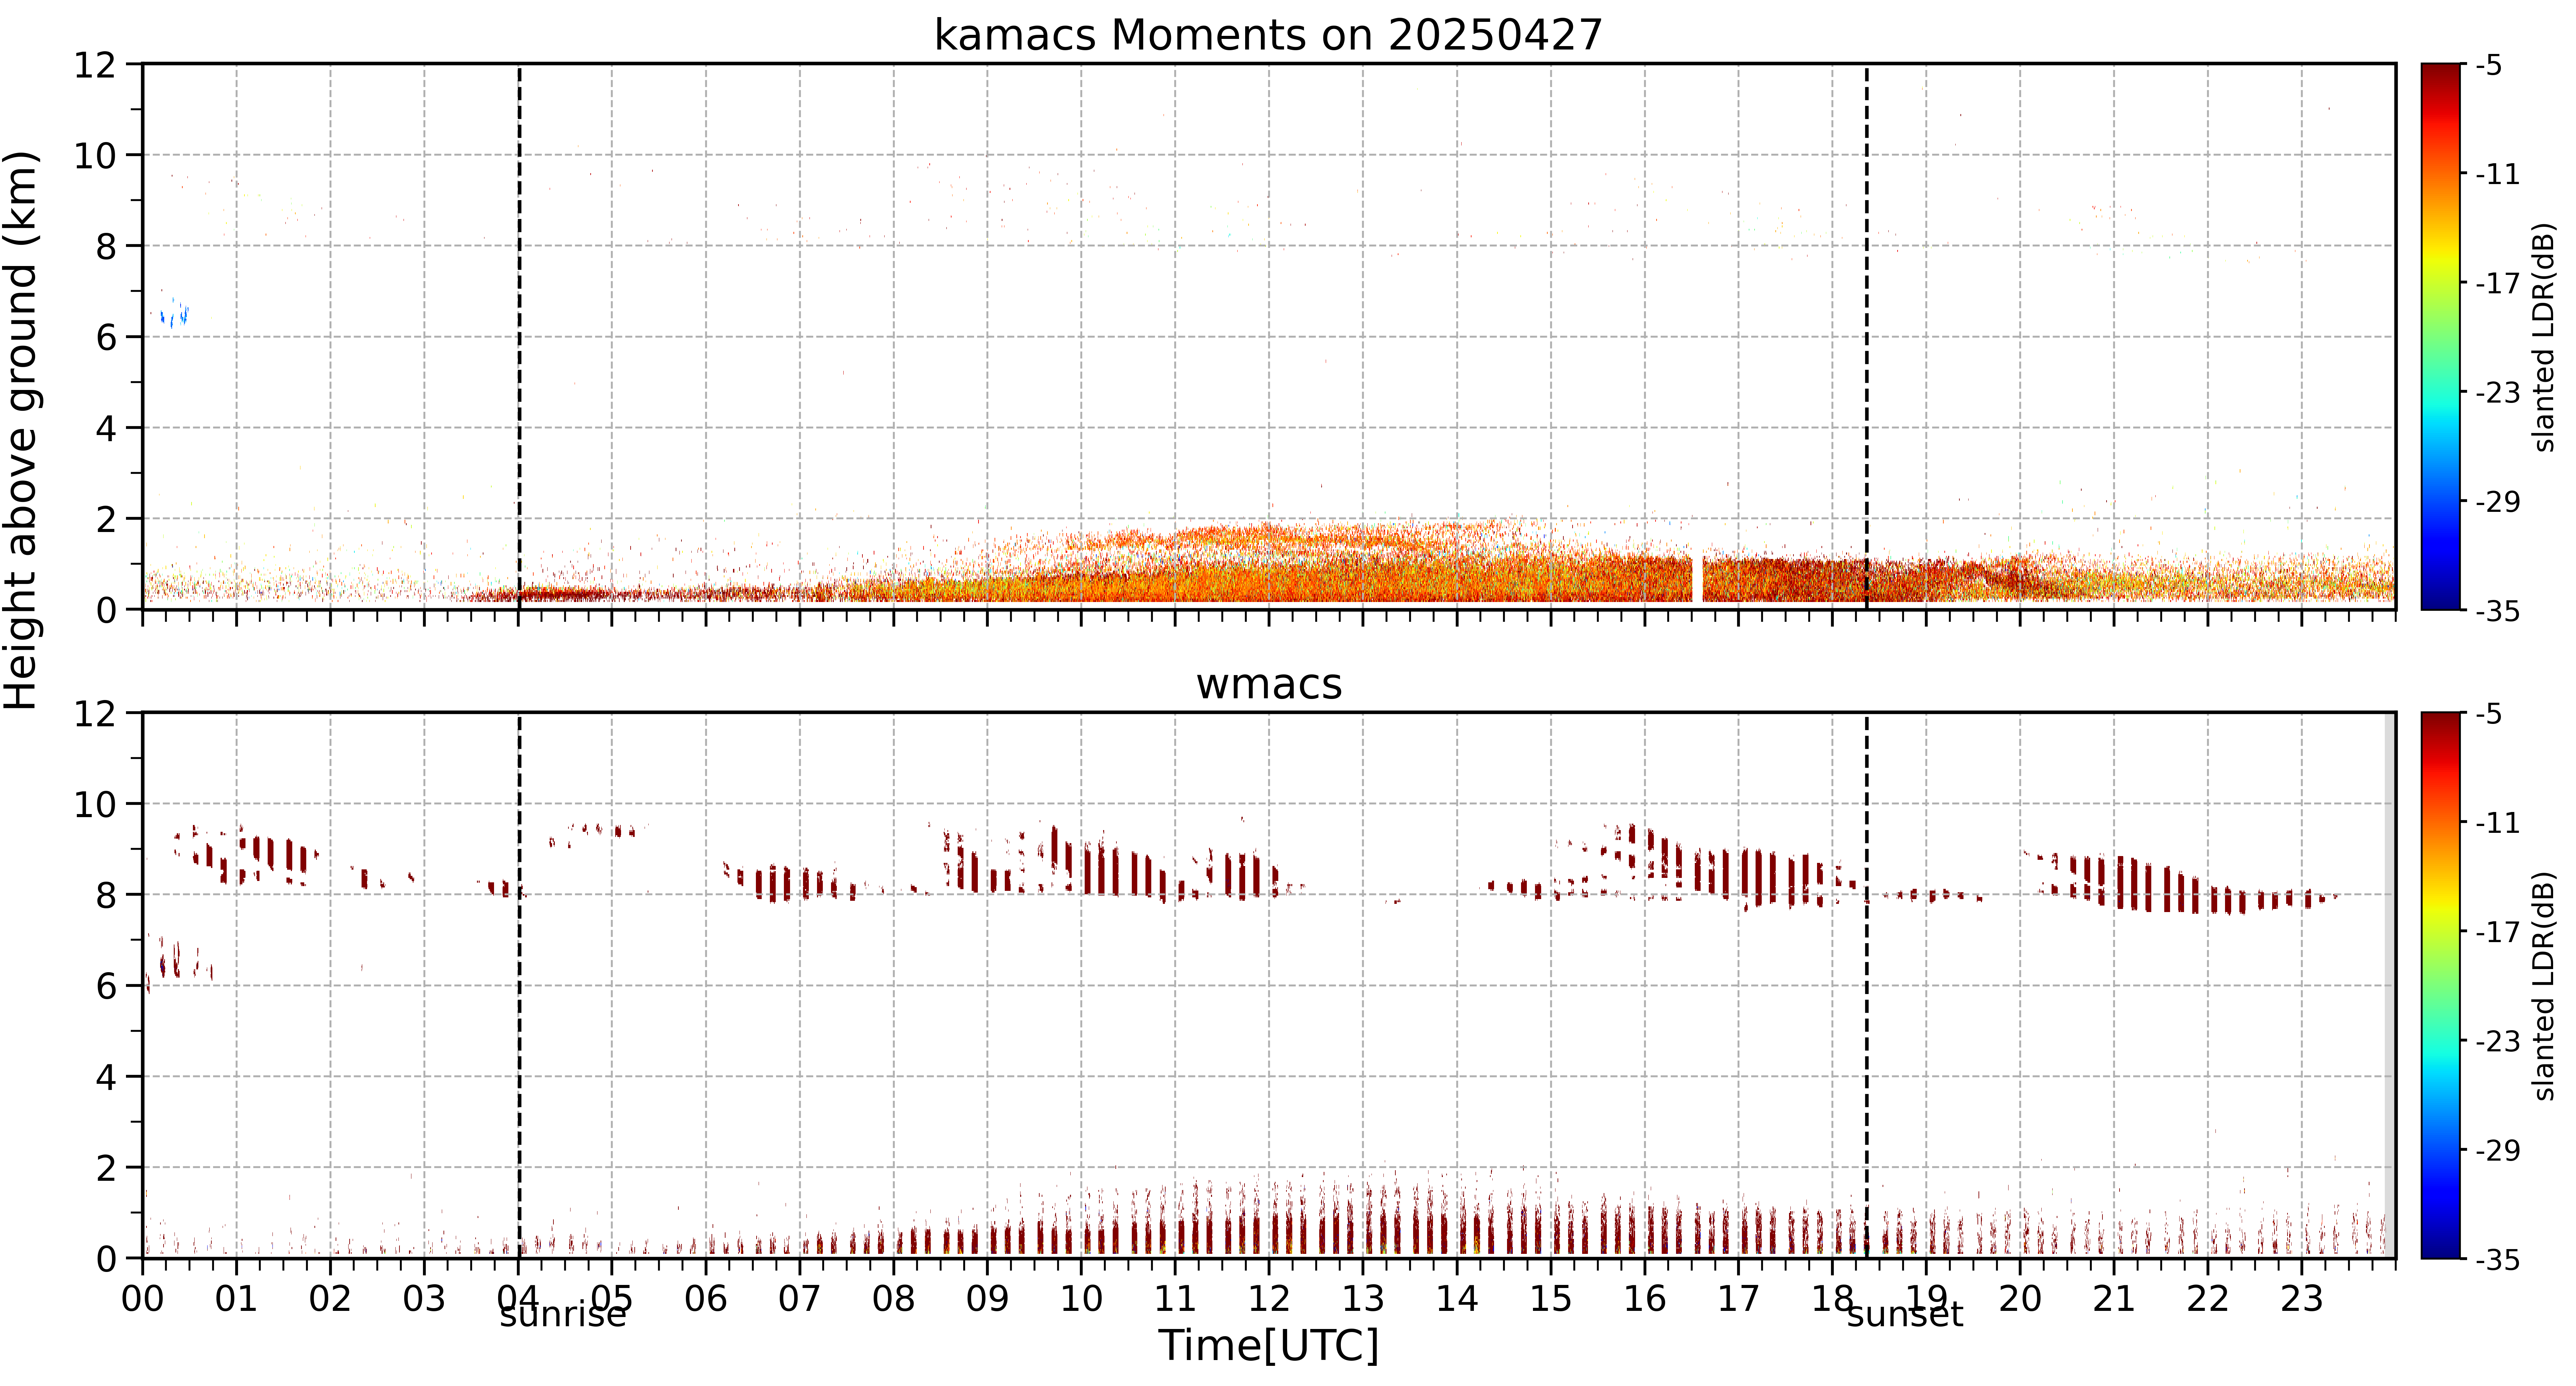This screenshot has height=1386, width=2576.
Task: Click wmacs panel y-axis tick '6'
Action: click(x=106, y=987)
